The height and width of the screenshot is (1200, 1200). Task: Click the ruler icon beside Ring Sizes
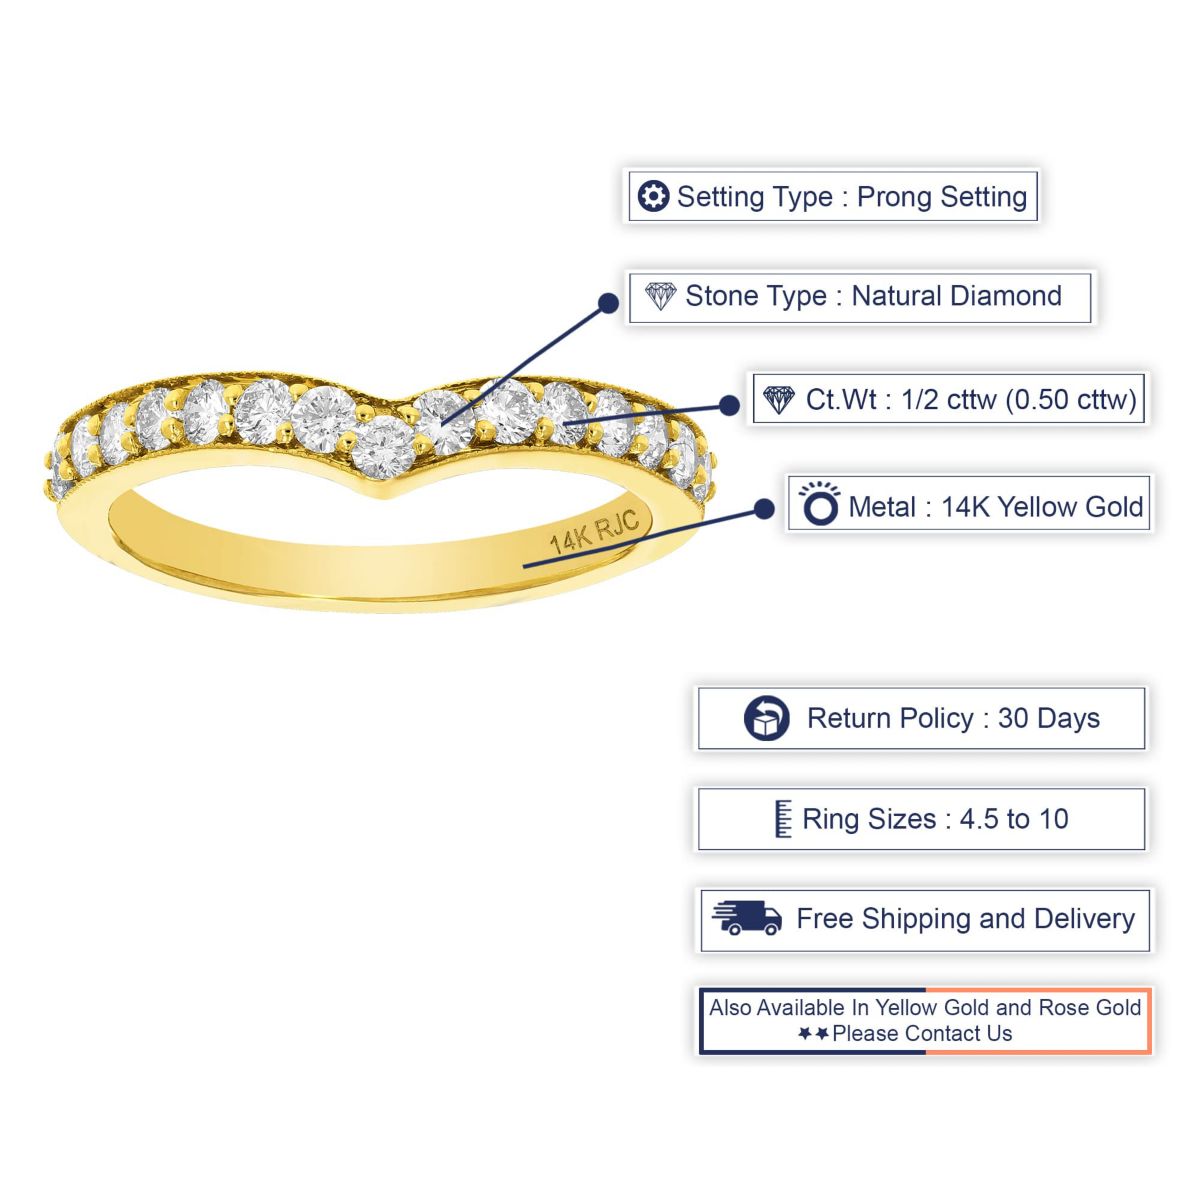pyautogui.click(x=783, y=818)
